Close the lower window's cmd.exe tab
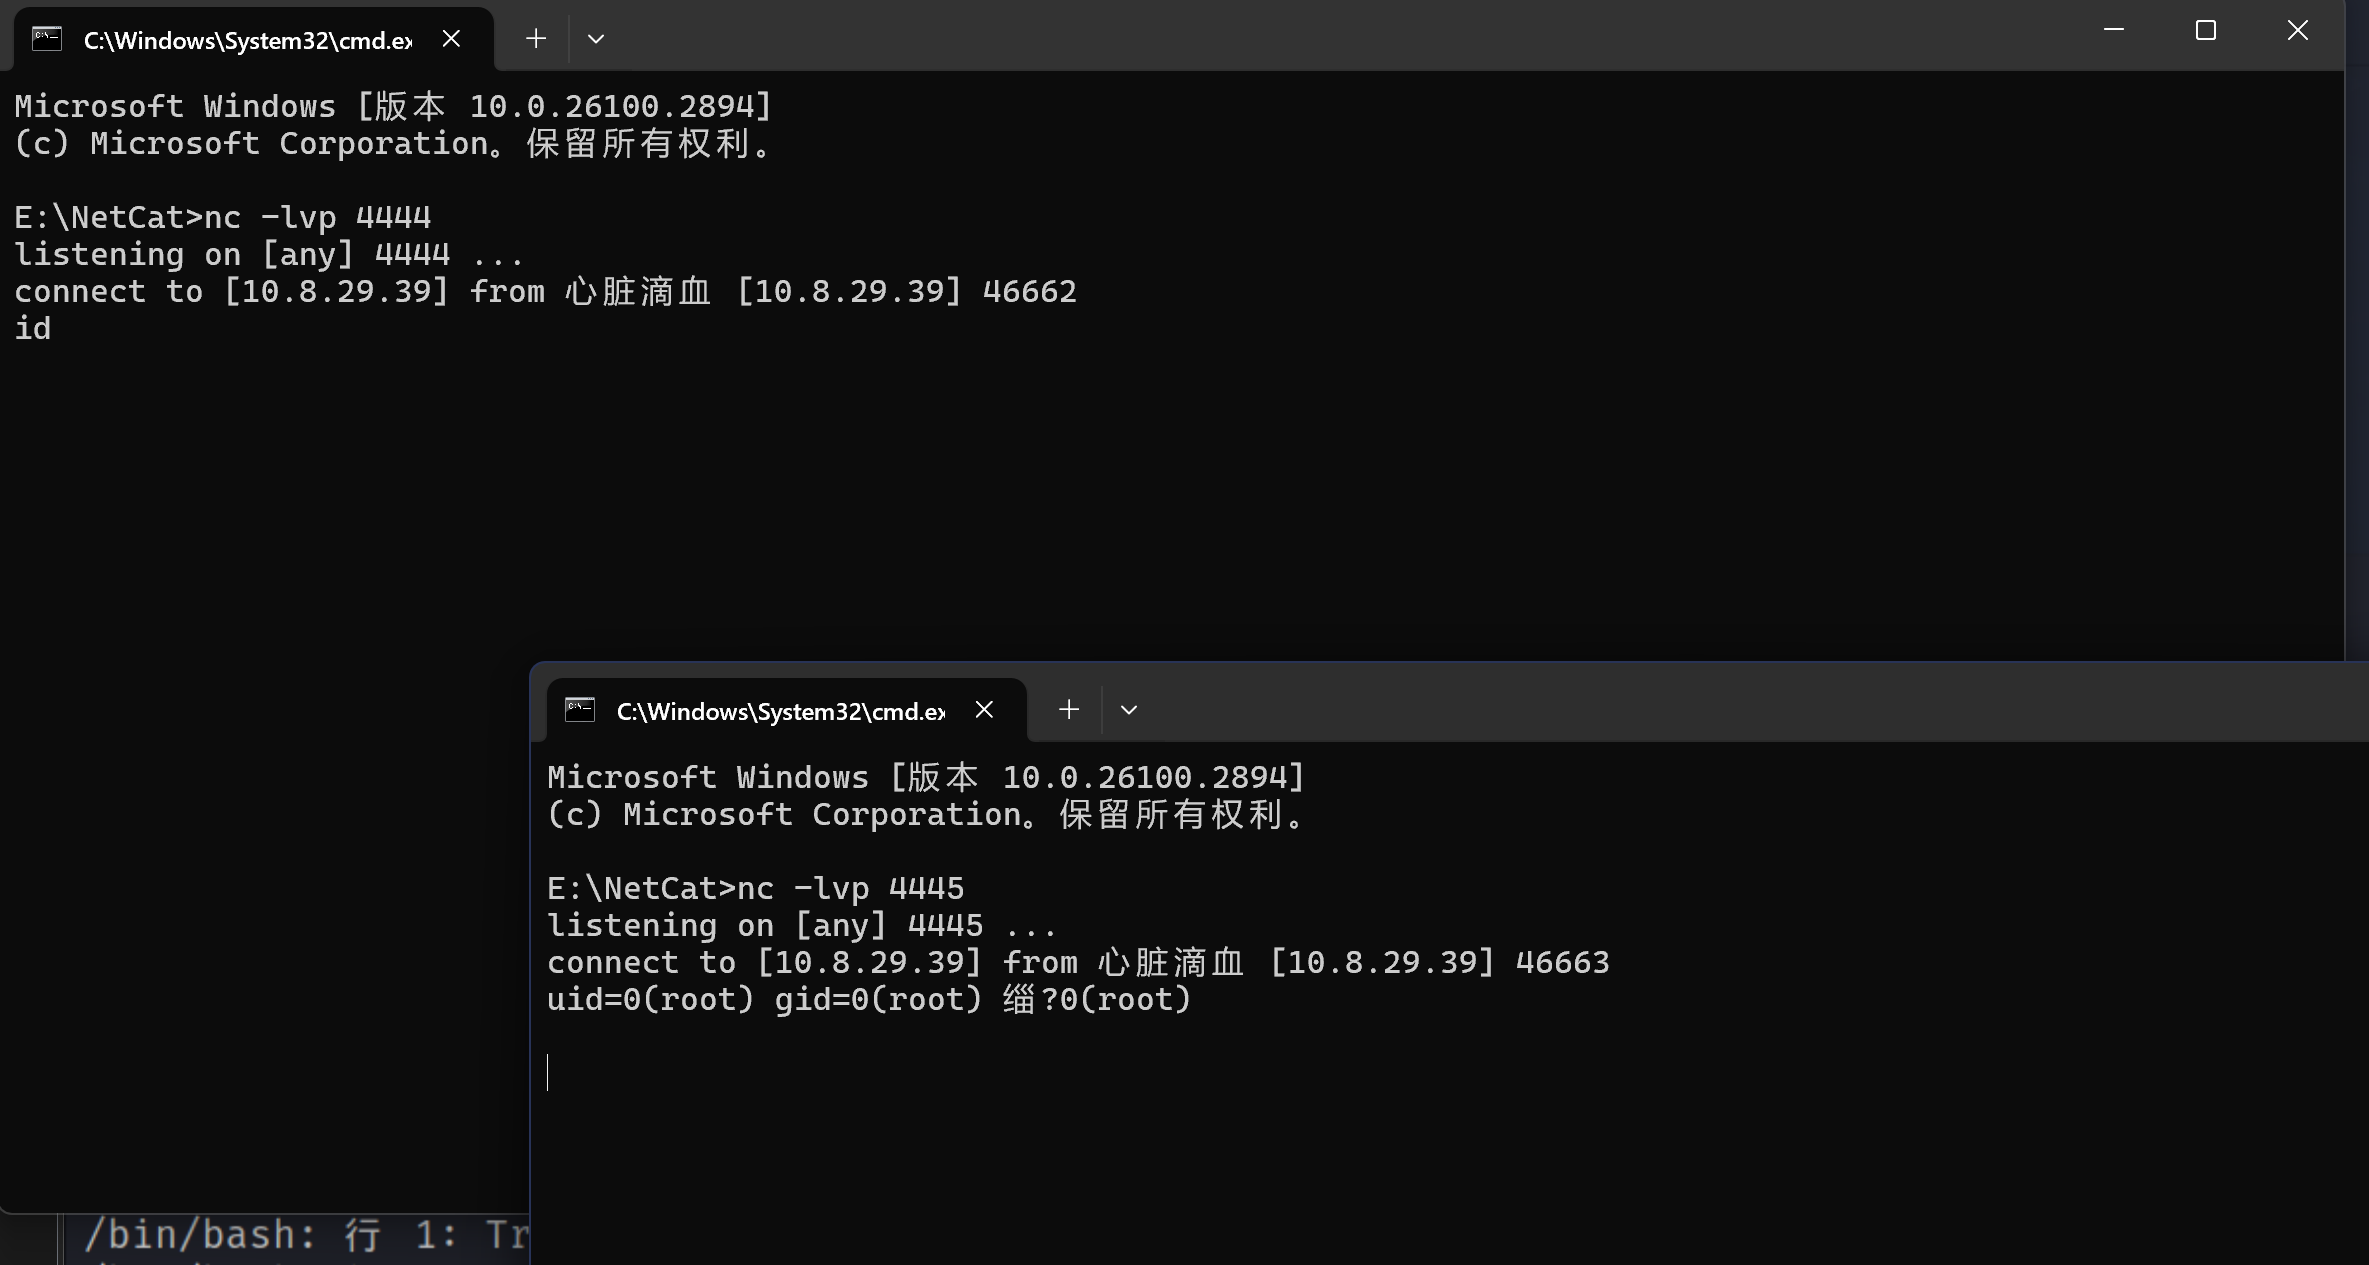This screenshot has height=1265, width=2369. pyautogui.click(x=984, y=709)
